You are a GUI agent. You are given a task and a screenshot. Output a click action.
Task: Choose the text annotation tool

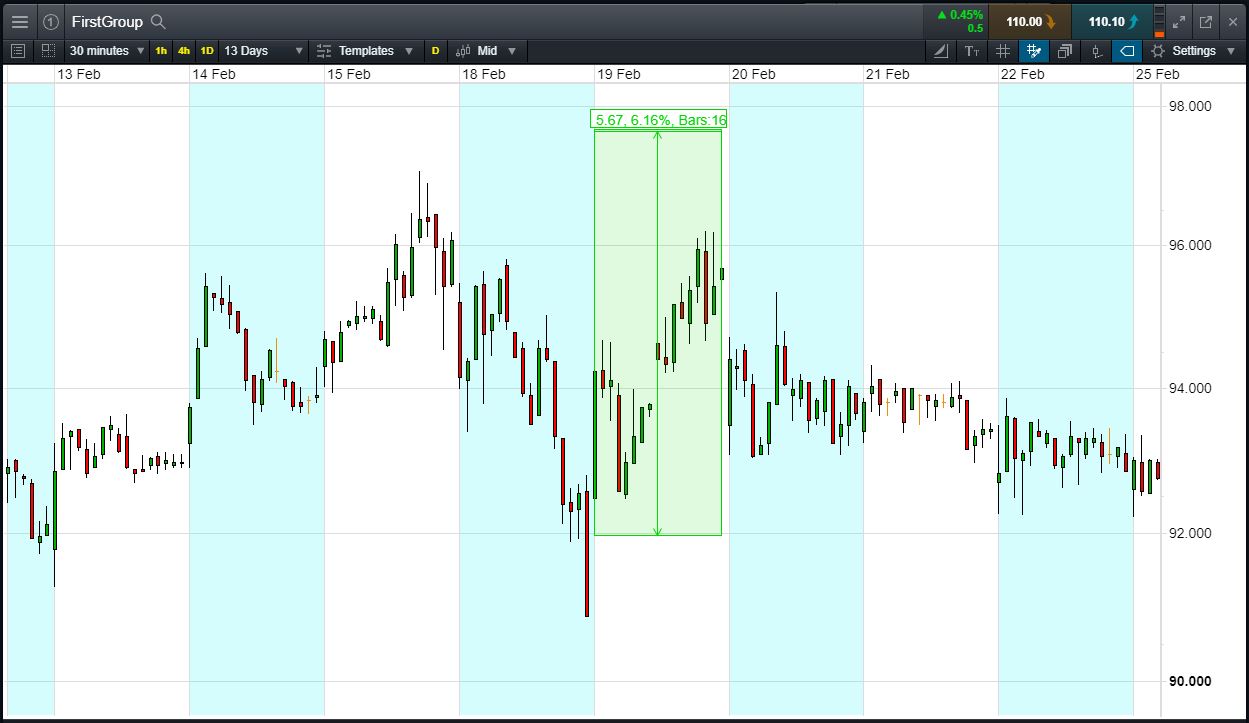(972, 51)
